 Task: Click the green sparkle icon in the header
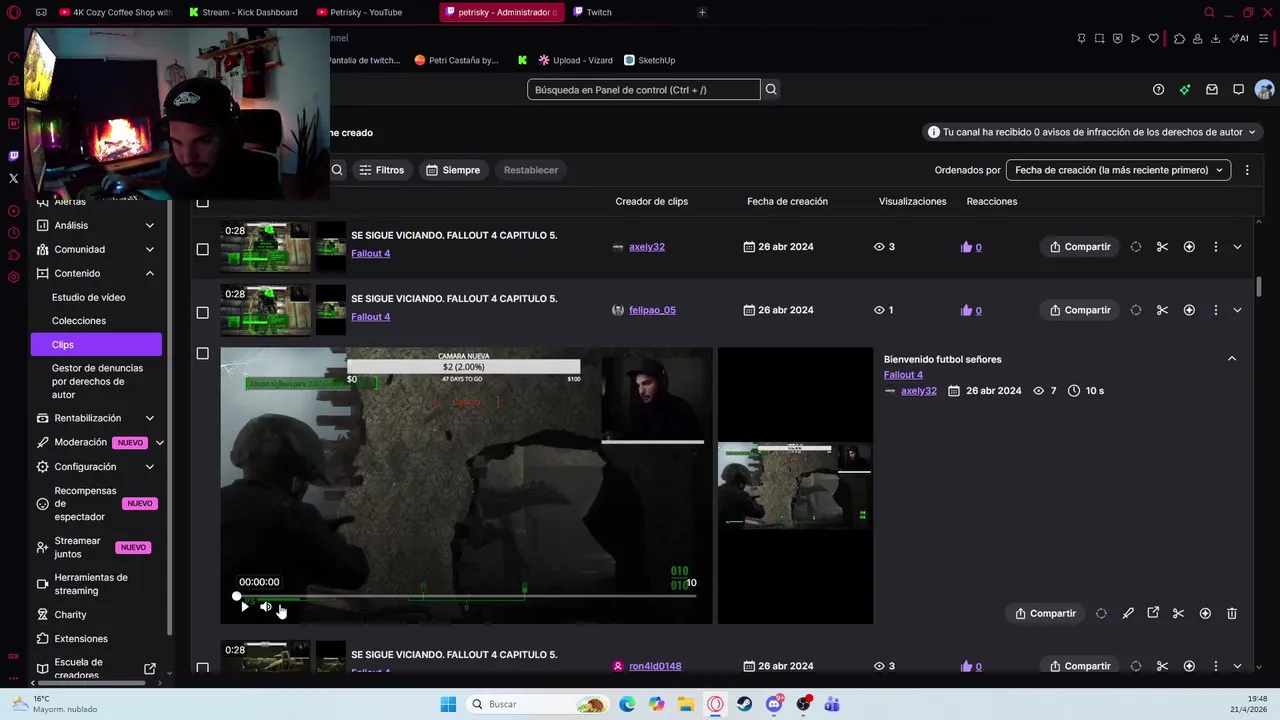click(x=1185, y=89)
